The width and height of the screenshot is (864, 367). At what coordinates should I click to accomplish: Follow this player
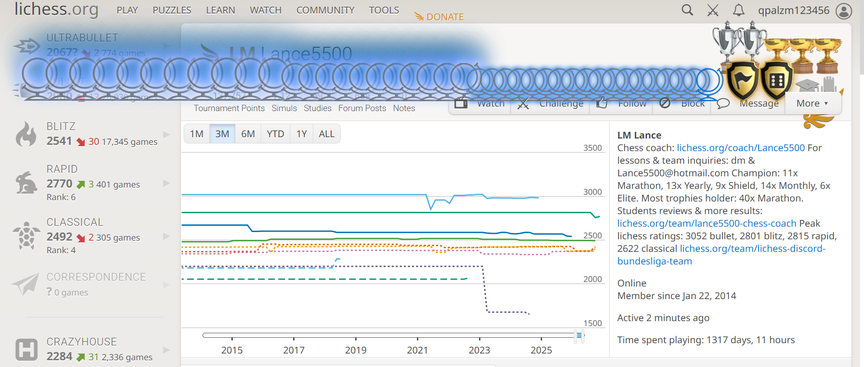[x=622, y=103]
